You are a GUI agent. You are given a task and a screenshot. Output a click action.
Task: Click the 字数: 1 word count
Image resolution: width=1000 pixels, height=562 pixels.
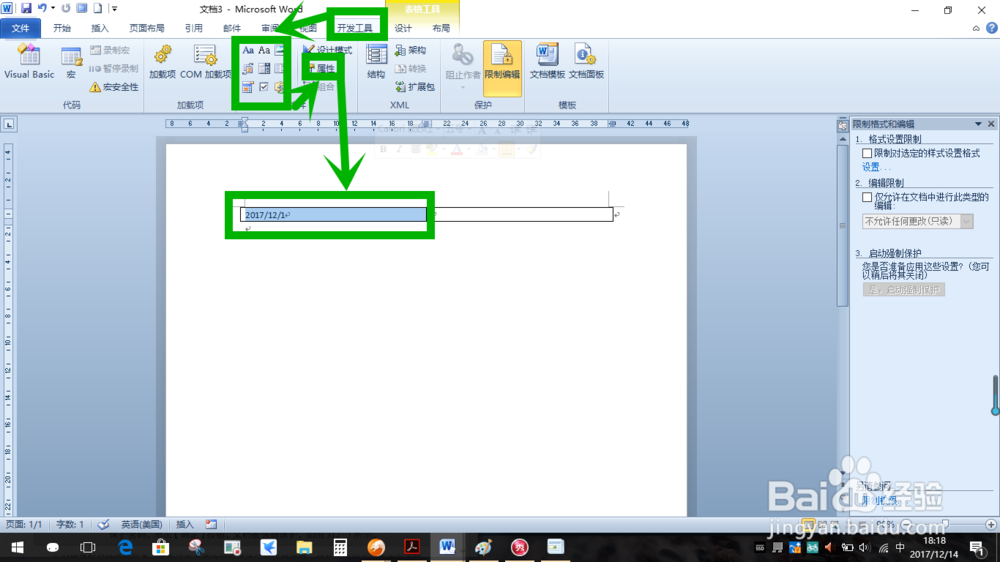pos(70,524)
